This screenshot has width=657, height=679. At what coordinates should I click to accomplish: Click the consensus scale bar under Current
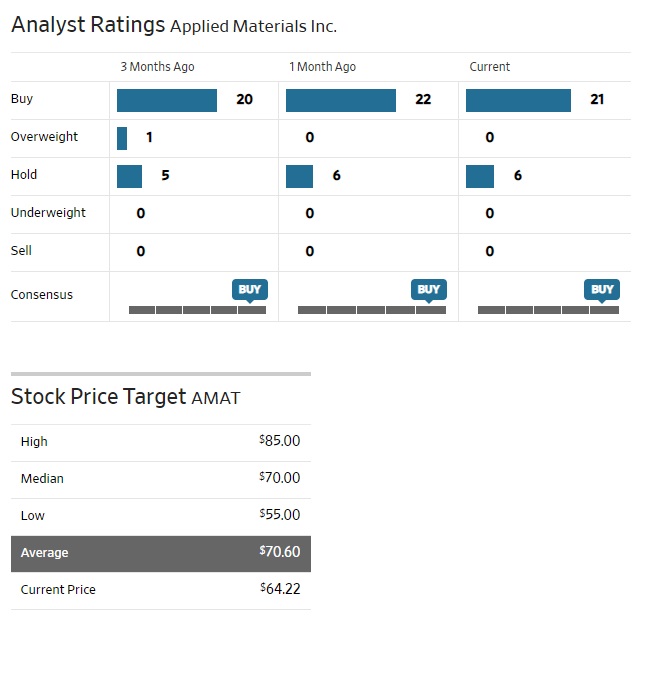[548, 310]
